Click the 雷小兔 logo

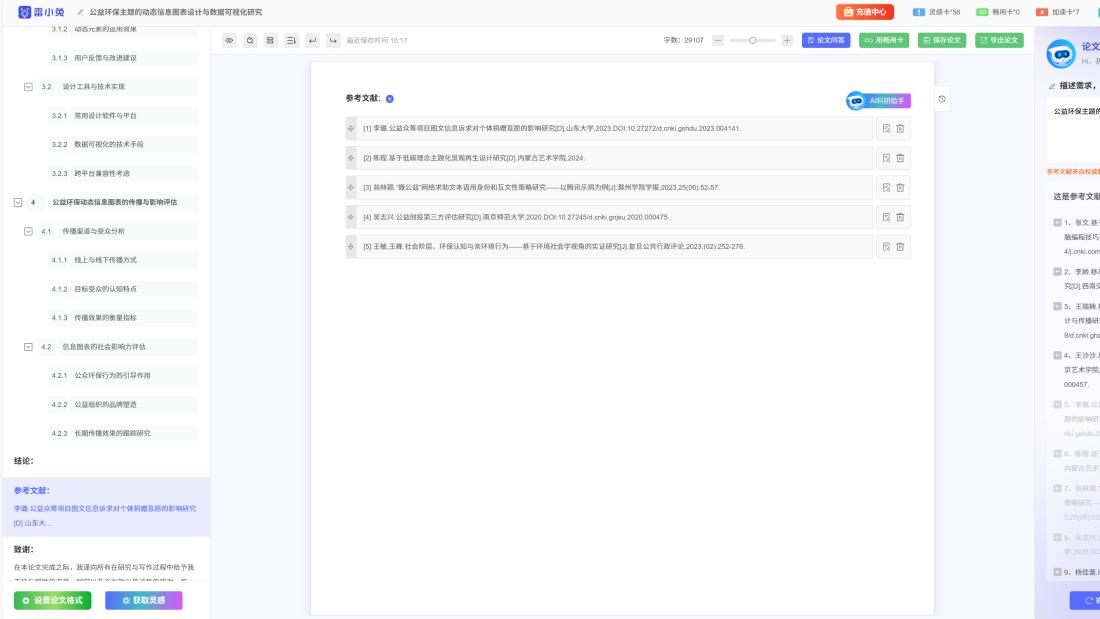click(41, 12)
